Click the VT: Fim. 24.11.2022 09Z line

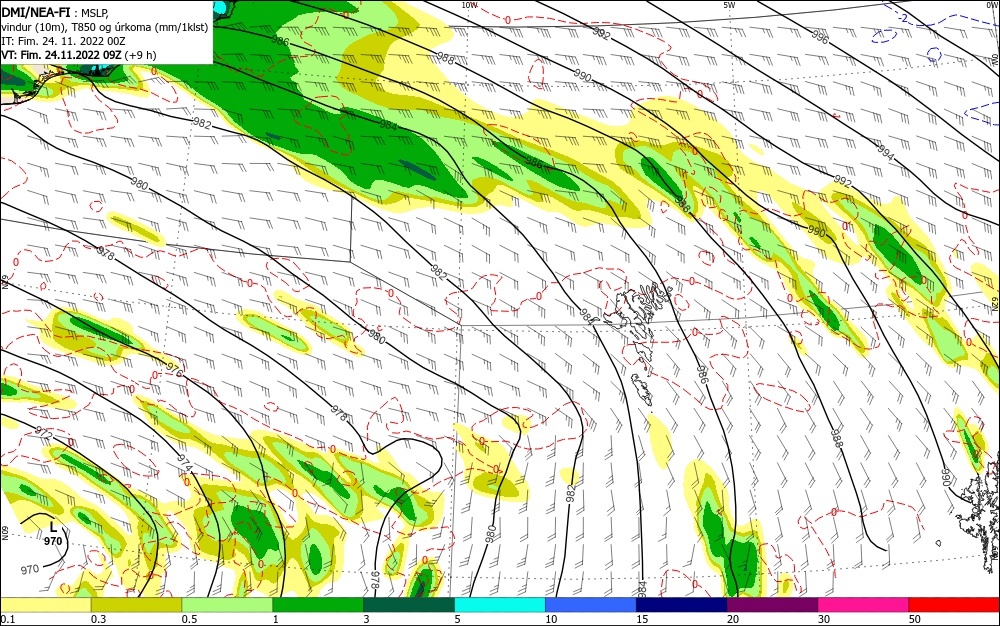[78, 55]
